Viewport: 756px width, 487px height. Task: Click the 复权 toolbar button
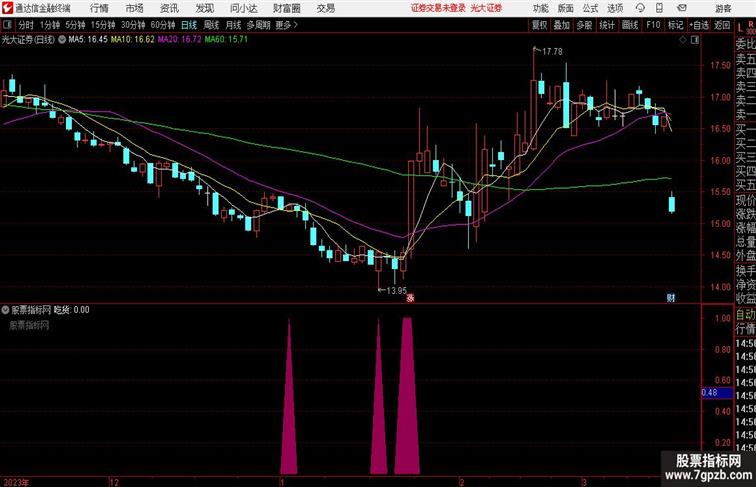539,25
